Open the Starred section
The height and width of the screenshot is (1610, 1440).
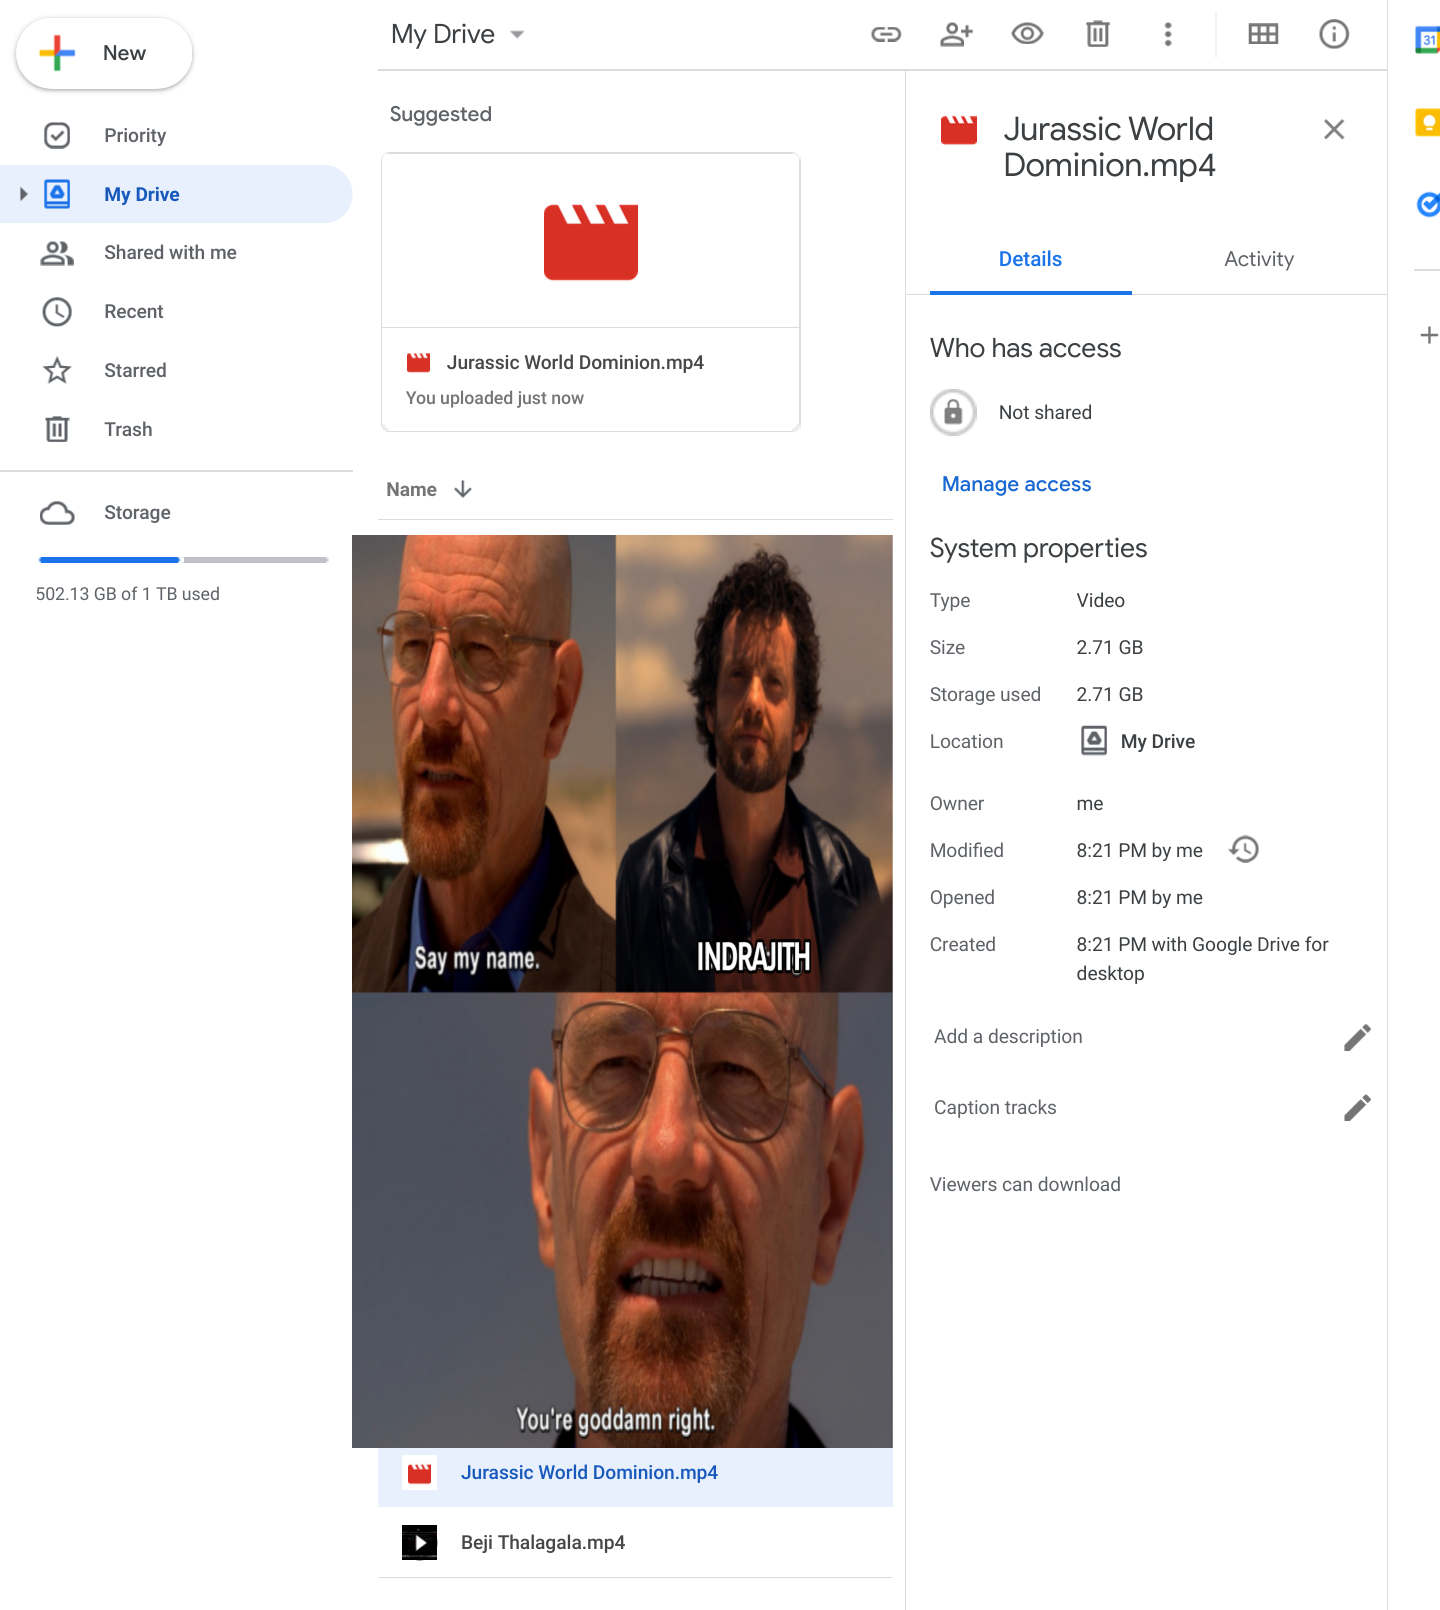click(135, 371)
